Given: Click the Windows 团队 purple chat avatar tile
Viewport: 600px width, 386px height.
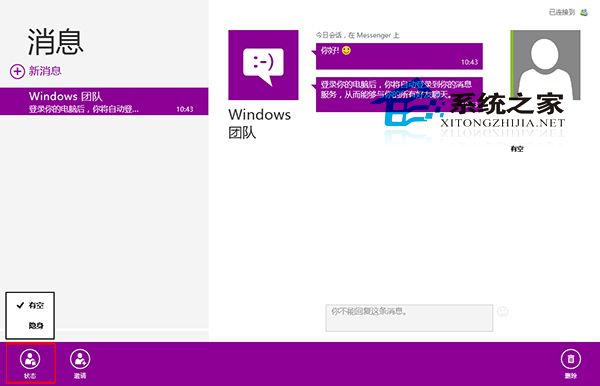Looking at the screenshot, I should click(x=263, y=65).
